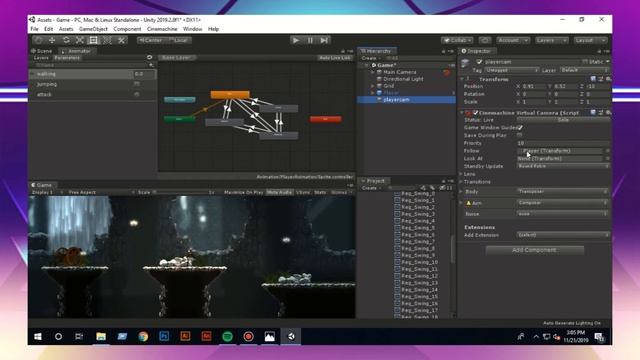Expand the Grid object in Hierarchy

coord(372,86)
